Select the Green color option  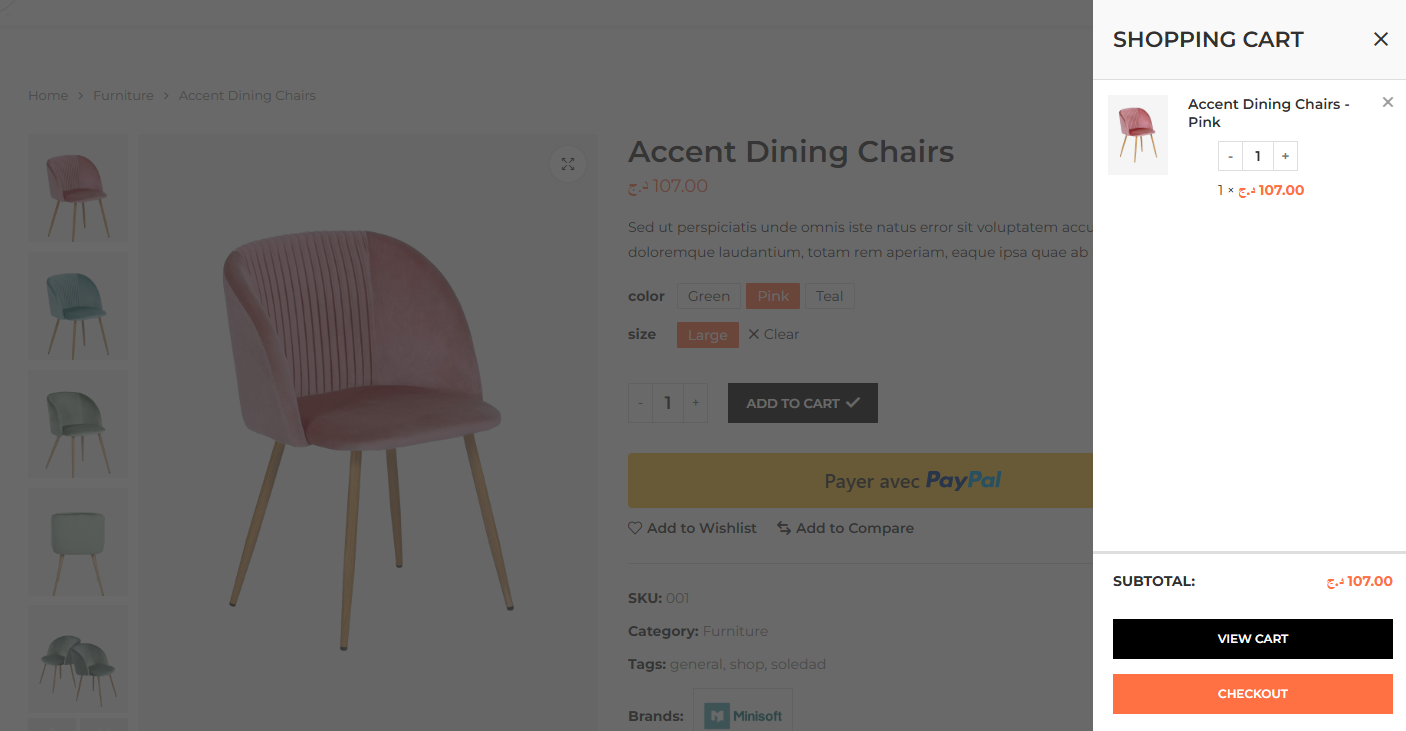click(x=708, y=296)
